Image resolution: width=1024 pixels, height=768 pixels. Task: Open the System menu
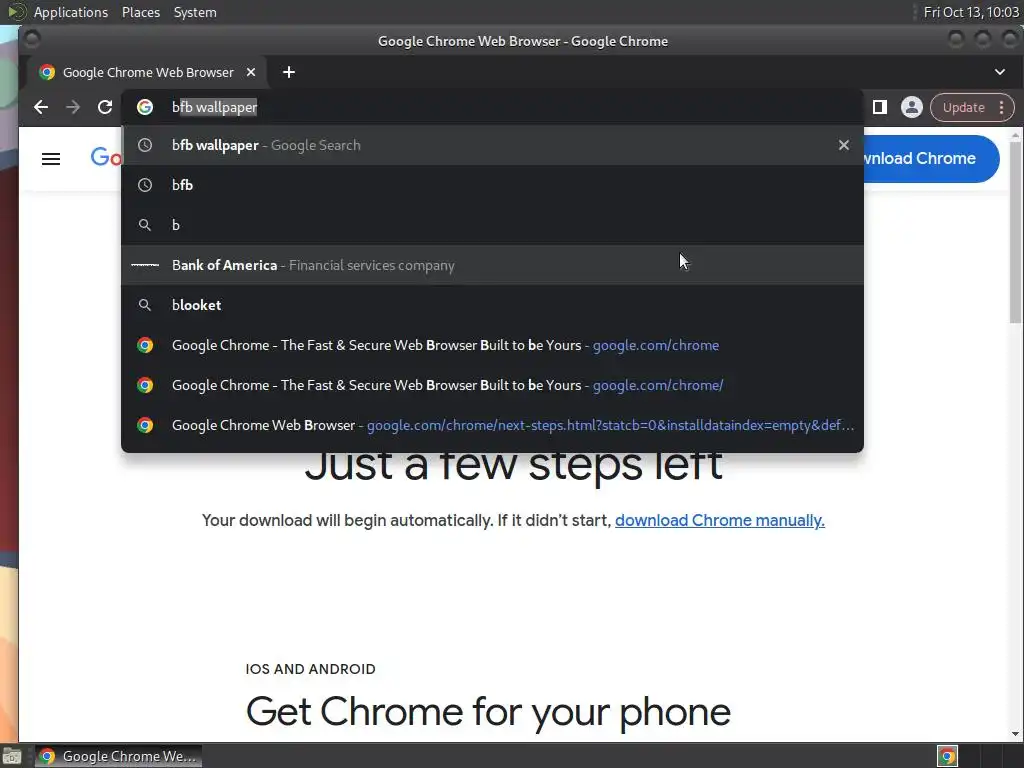(195, 12)
